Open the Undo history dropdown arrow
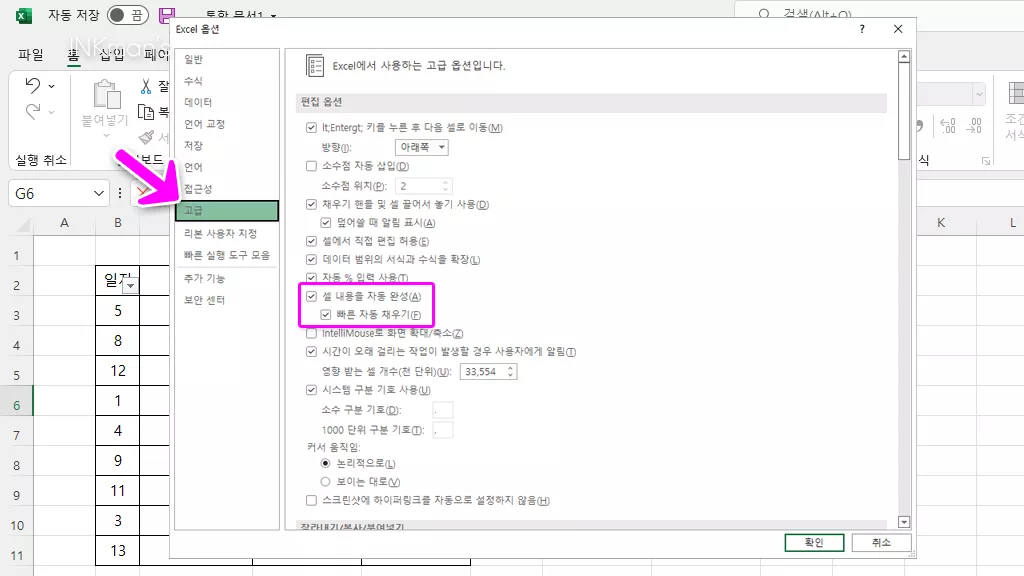 click(52, 86)
